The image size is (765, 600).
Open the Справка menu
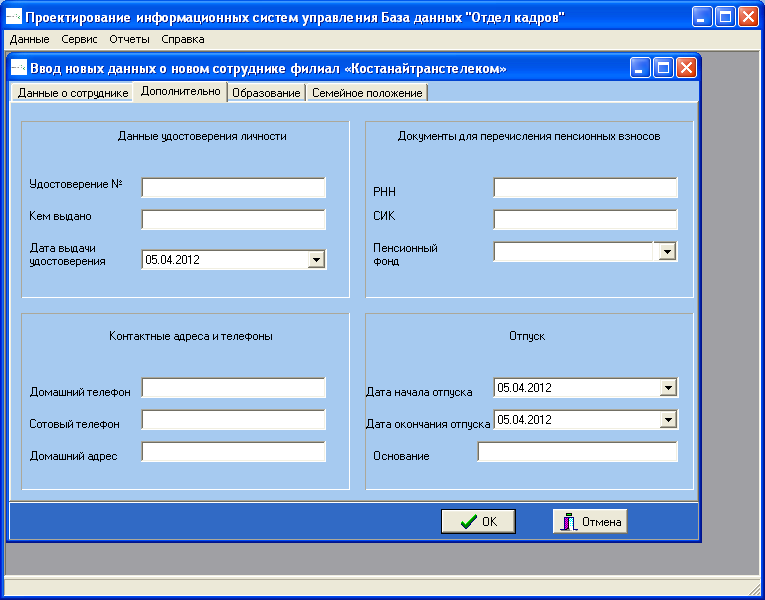point(183,40)
